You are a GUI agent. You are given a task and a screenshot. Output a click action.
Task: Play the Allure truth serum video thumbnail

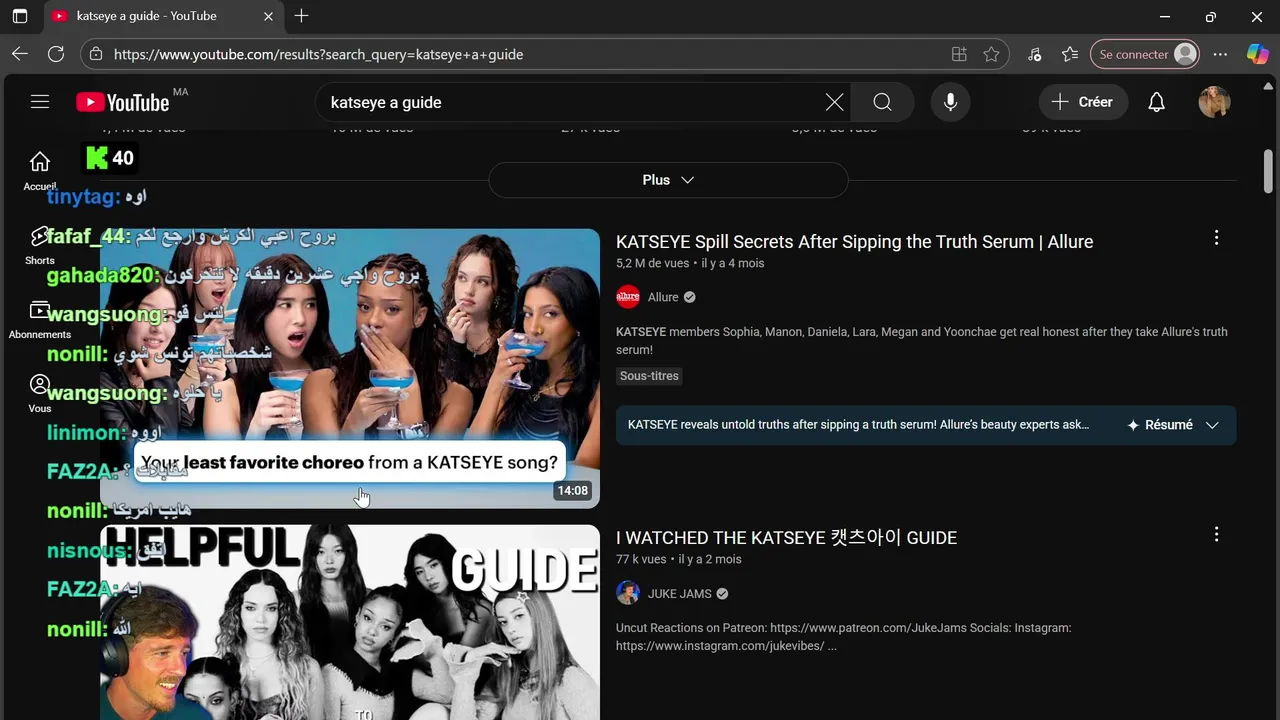click(350, 368)
